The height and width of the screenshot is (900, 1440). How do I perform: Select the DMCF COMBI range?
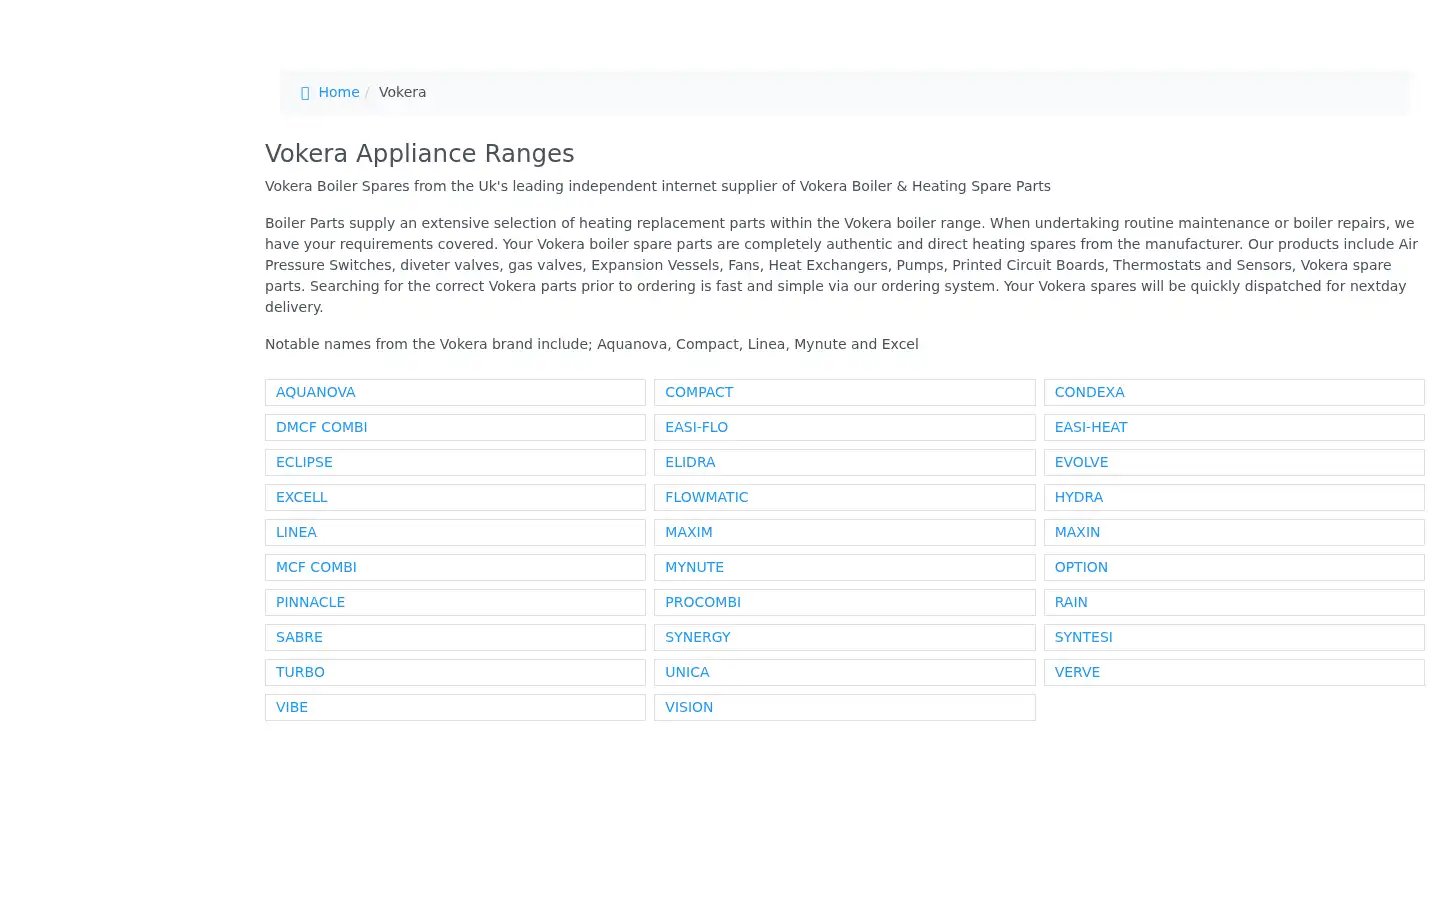tap(455, 427)
